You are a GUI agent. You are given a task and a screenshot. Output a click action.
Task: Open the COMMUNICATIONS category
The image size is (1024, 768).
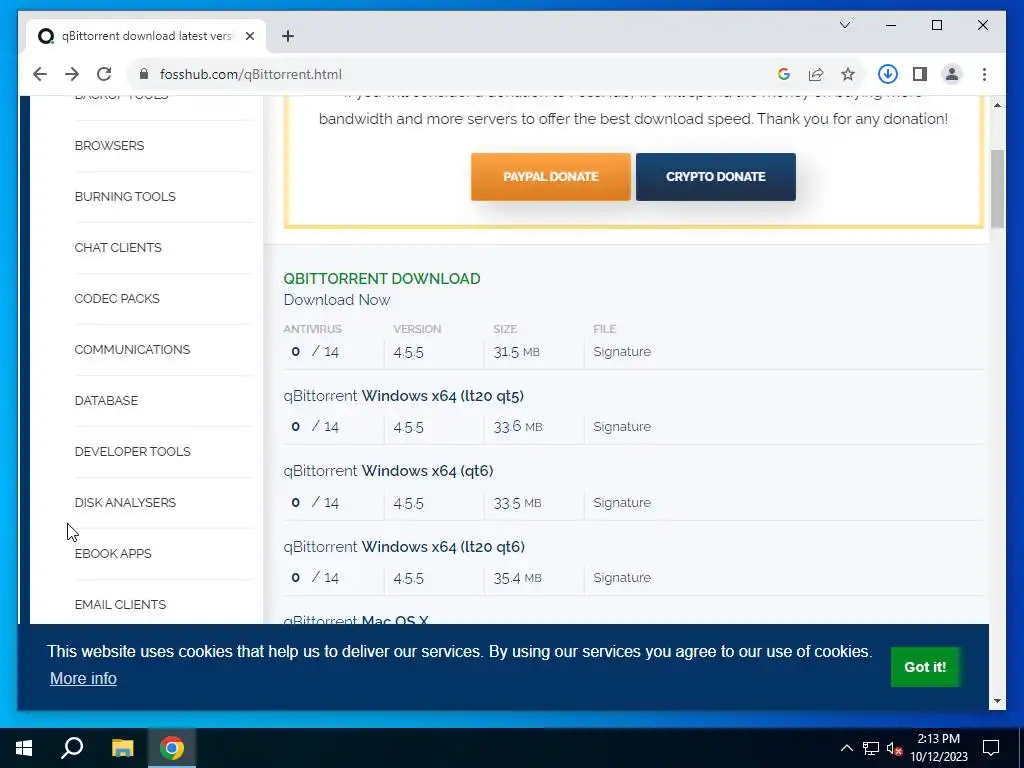coord(132,349)
